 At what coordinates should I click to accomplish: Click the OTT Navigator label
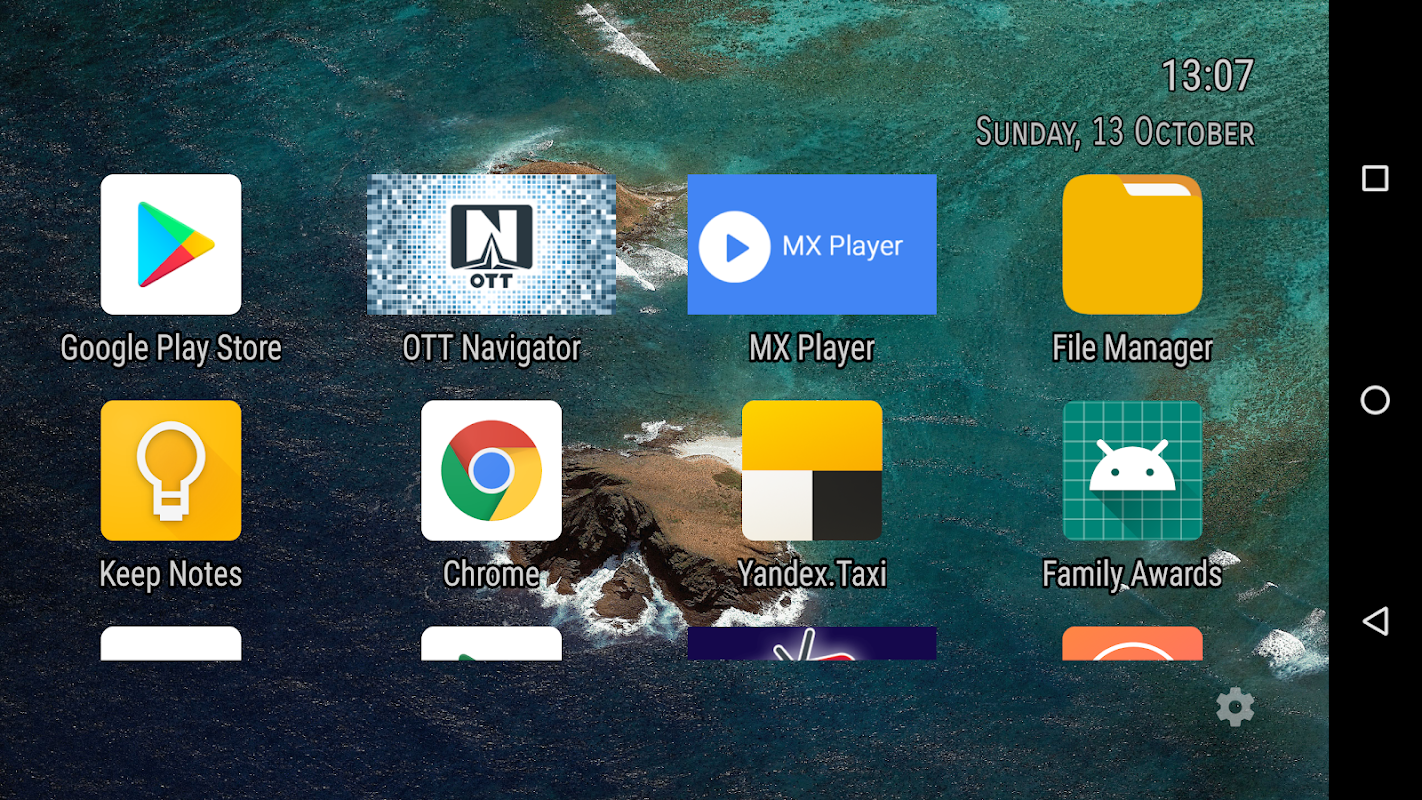(491, 348)
